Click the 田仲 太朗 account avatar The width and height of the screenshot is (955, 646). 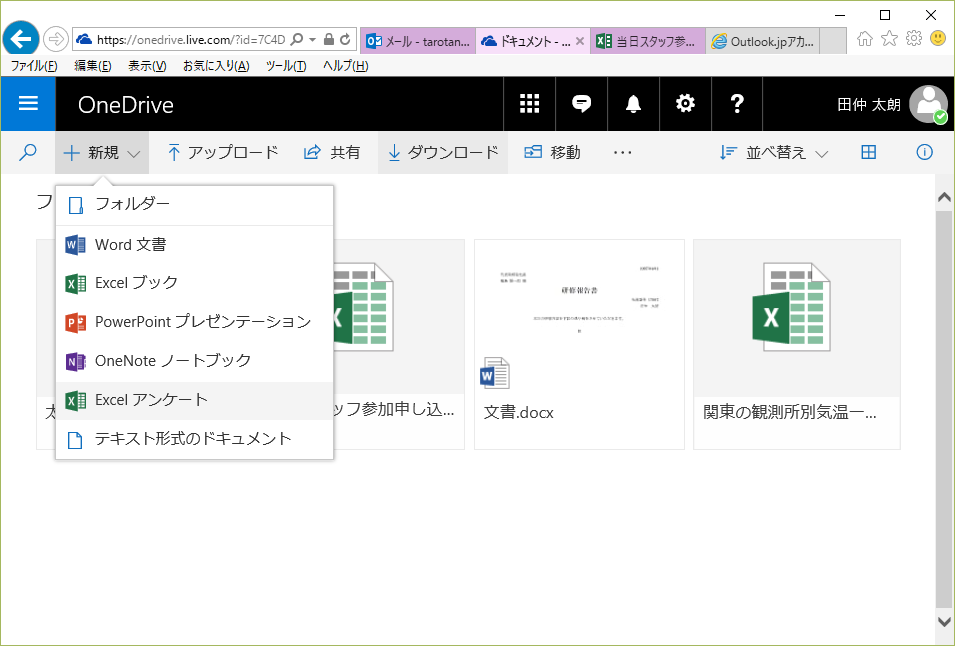928,104
